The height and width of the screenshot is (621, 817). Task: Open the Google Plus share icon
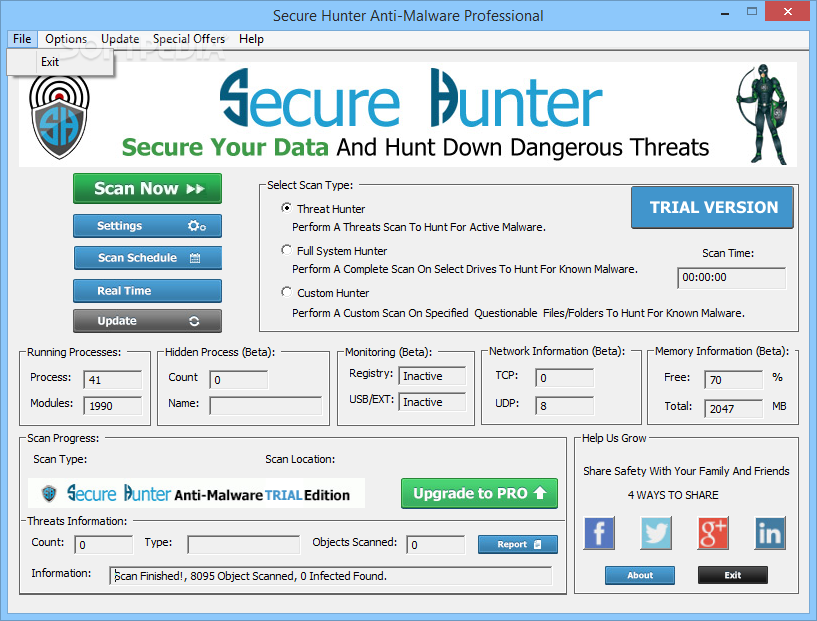[x=713, y=533]
